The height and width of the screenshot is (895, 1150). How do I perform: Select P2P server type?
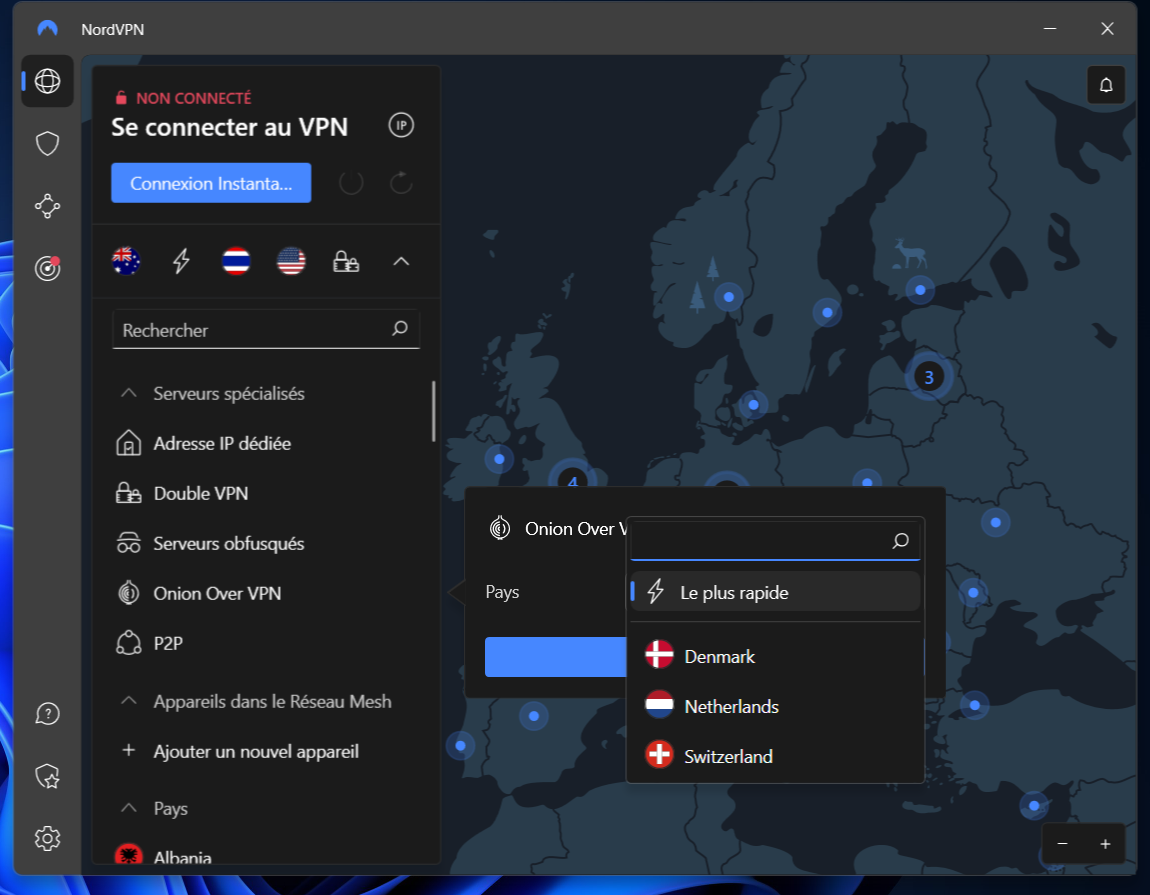(168, 643)
